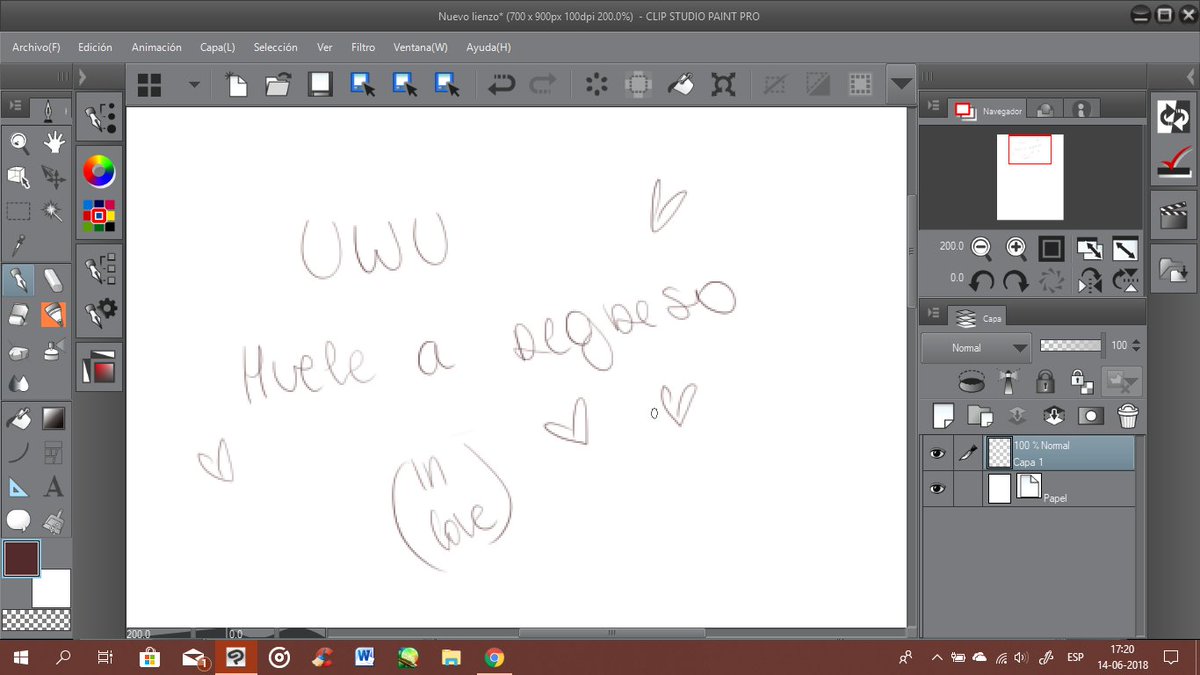Select the Text tool

point(53,487)
